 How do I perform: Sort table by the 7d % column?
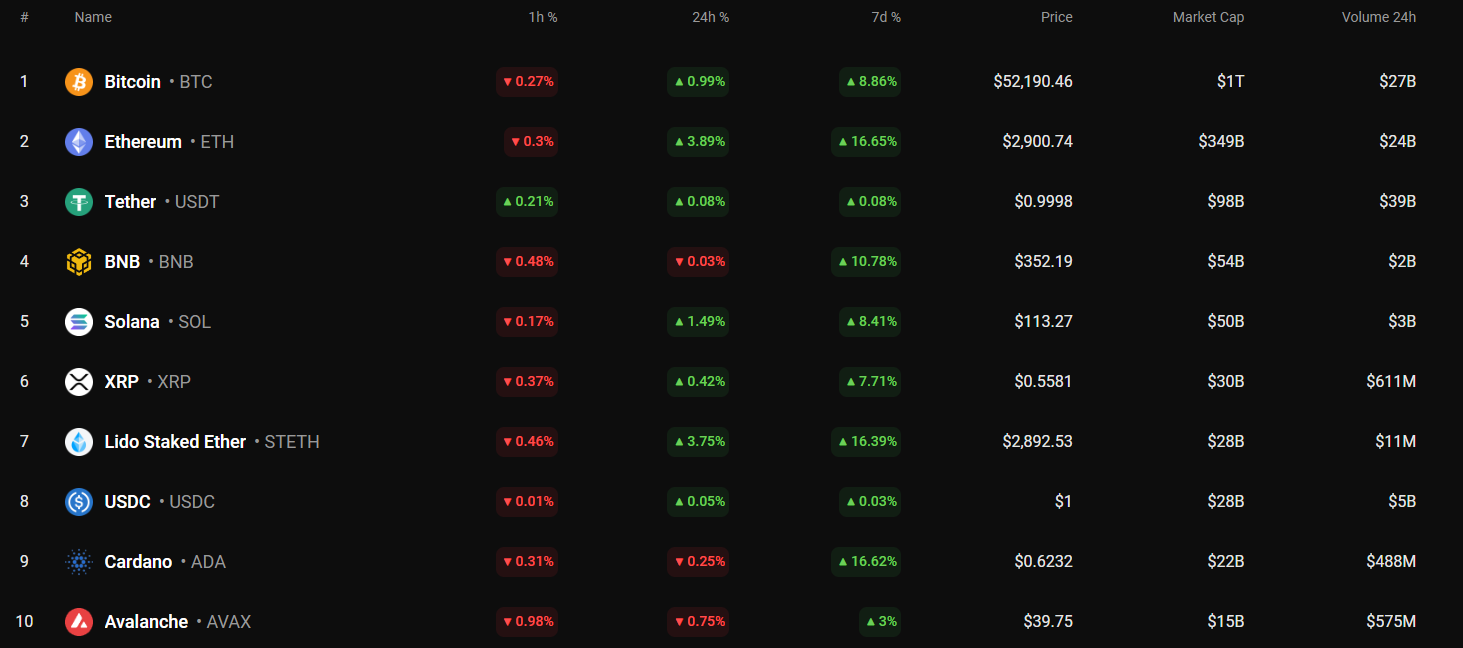pyautogui.click(x=884, y=17)
